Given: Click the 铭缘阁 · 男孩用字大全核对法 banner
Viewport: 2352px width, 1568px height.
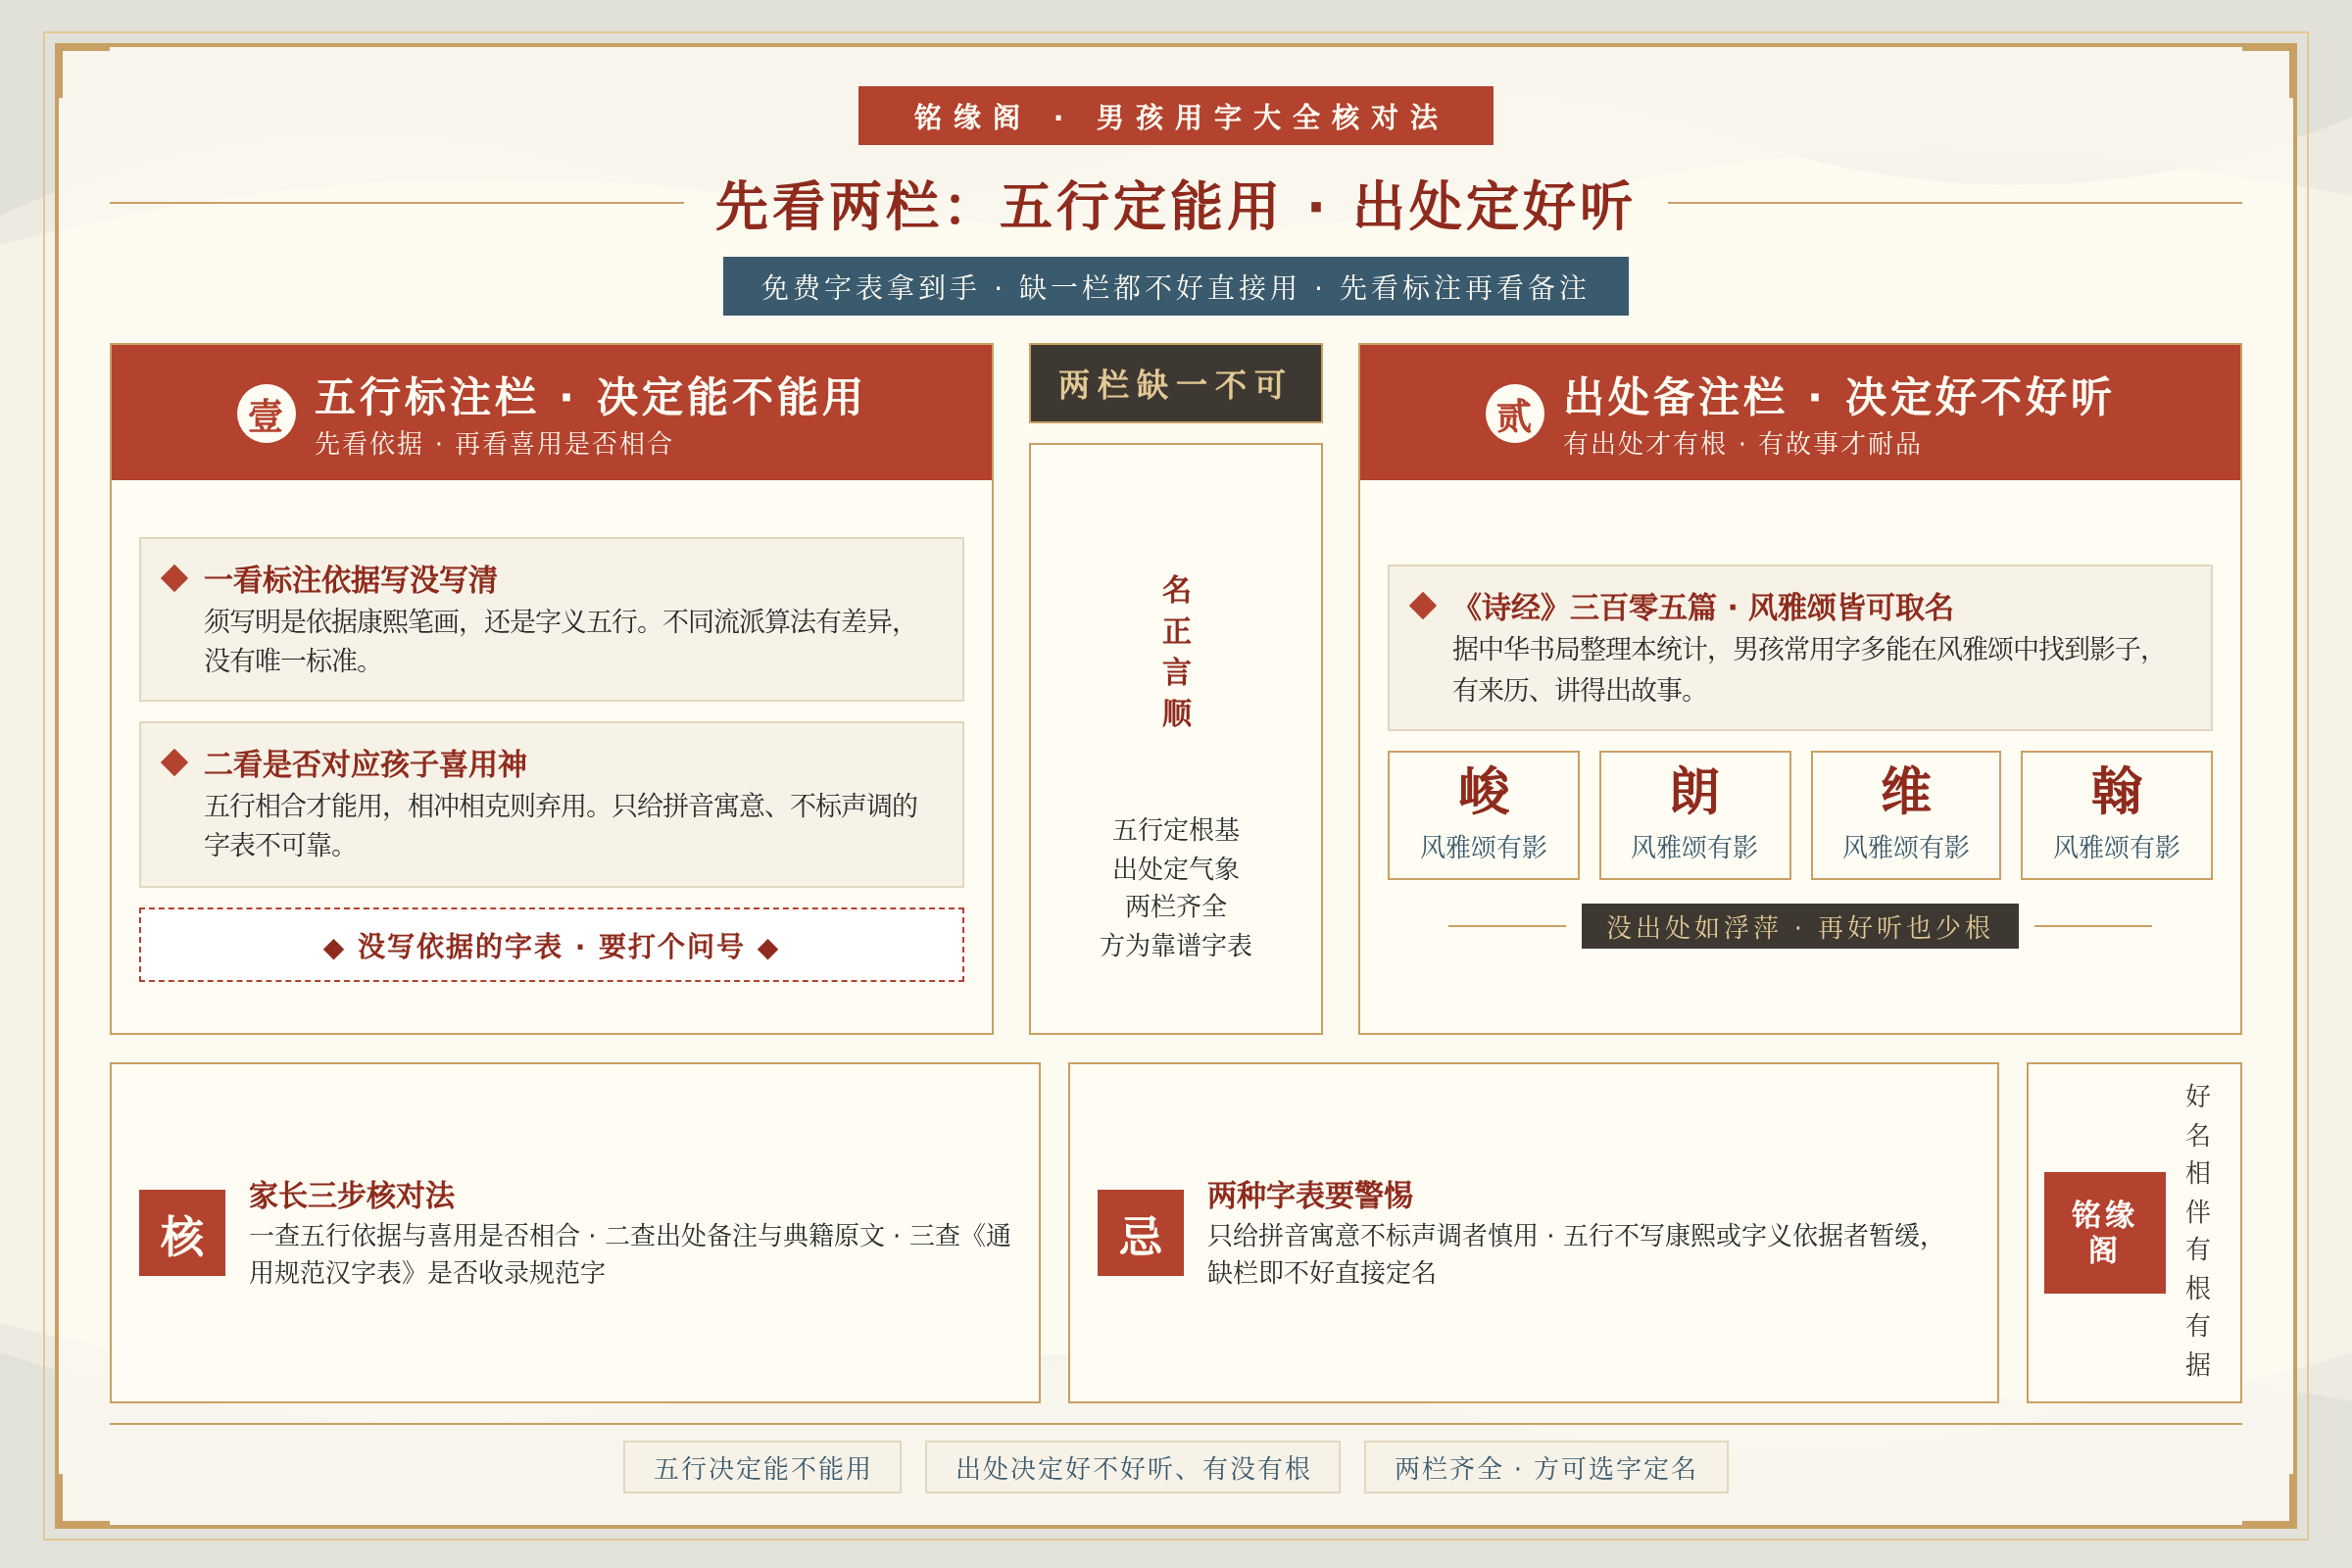Looking at the screenshot, I should coord(1175,116).
